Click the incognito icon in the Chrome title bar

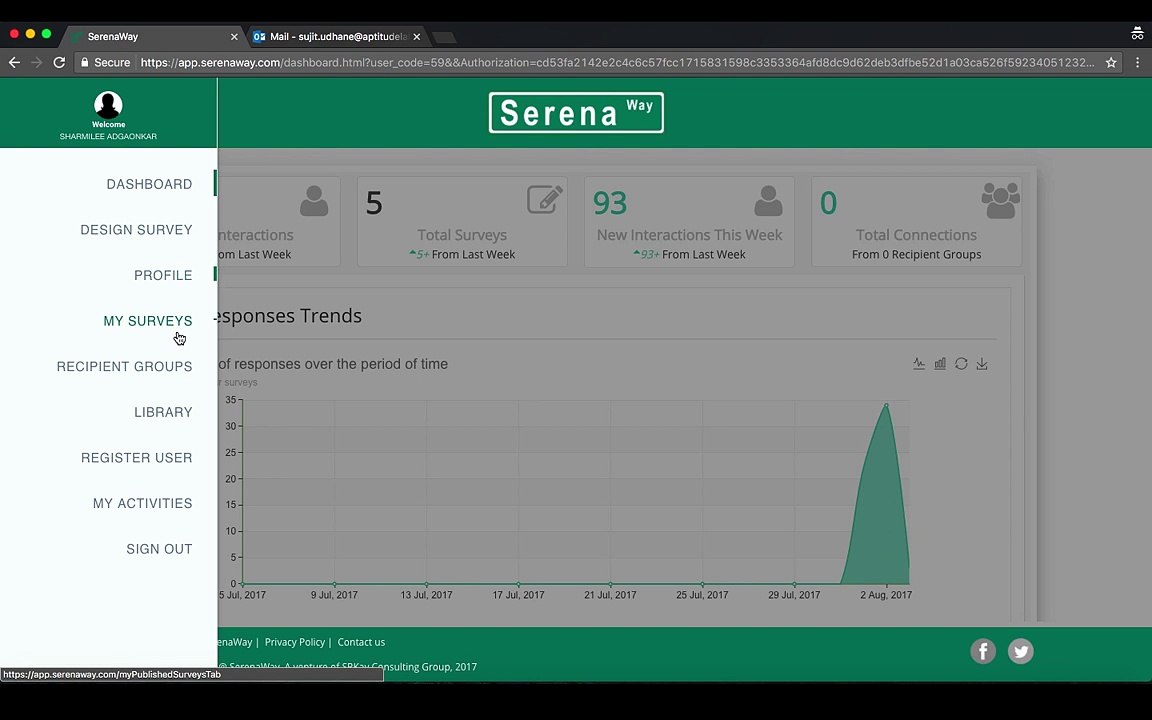(1137, 33)
